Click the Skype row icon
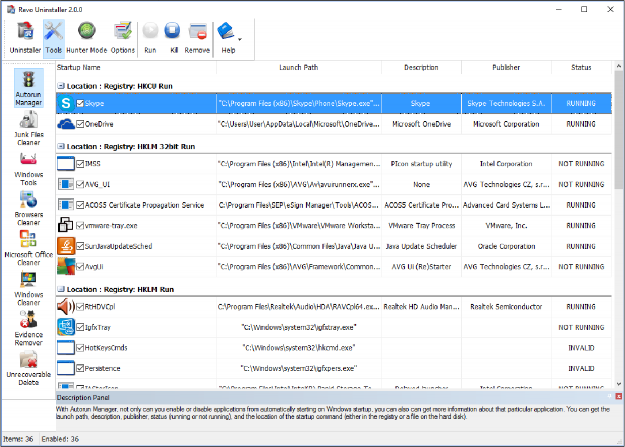Image resolution: width=625 pixels, height=447 pixels. 66,103
